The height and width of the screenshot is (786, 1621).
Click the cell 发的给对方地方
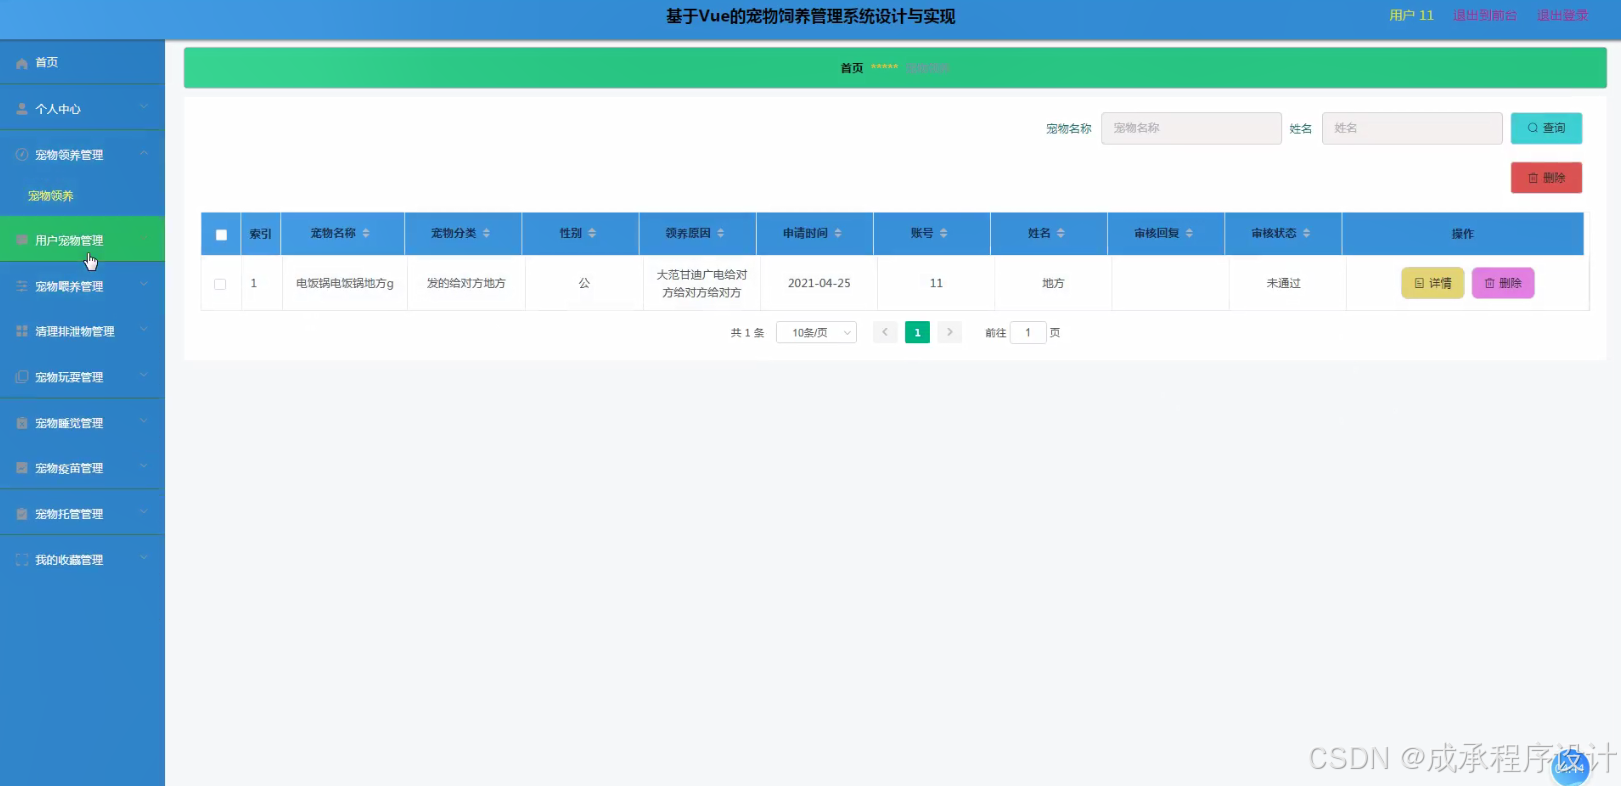click(x=466, y=283)
